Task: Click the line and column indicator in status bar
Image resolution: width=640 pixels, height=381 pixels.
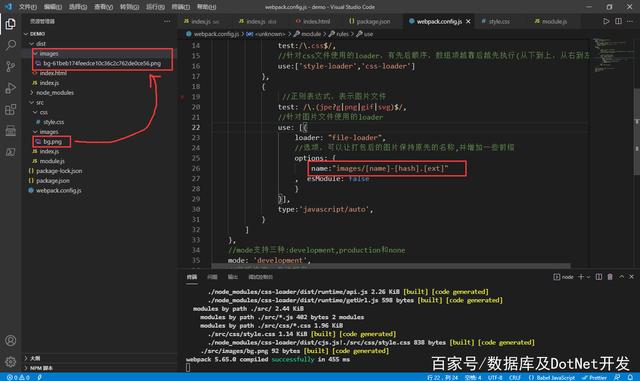Action: tap(442, 377)
